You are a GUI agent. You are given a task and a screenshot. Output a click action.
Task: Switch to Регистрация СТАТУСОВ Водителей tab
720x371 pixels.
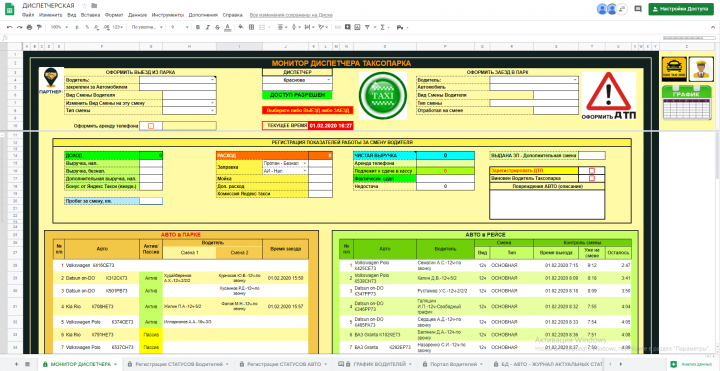(178, 364)
